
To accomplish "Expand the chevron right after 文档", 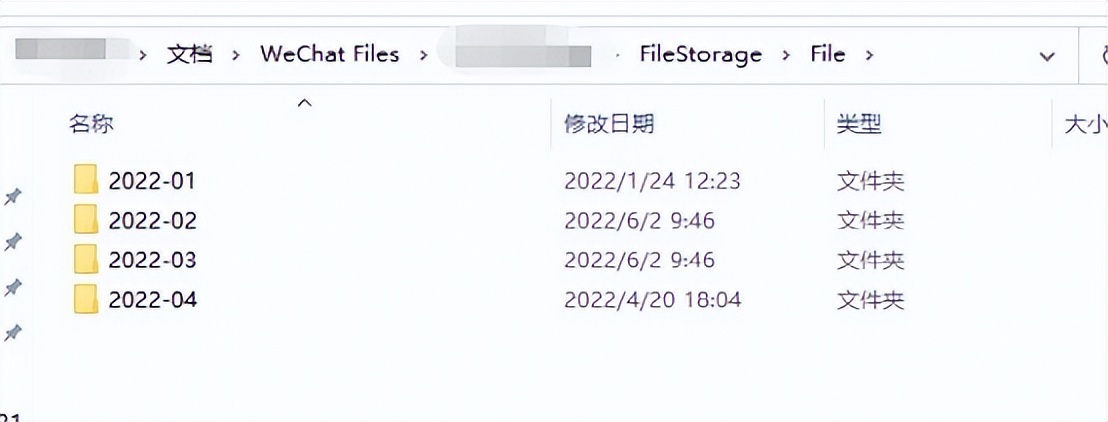I will [x=236, y=55].
